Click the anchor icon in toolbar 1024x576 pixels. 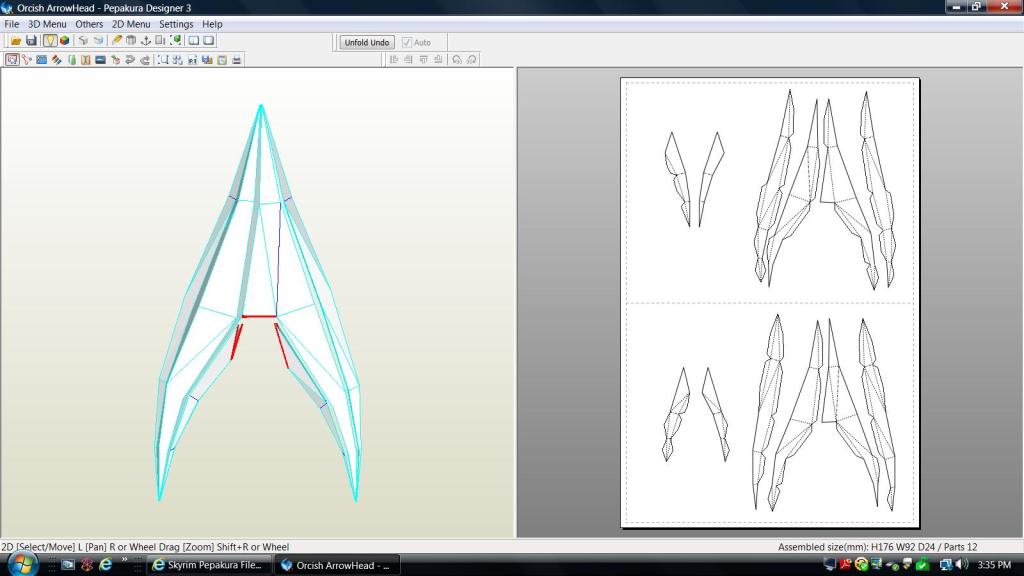pos(146,40)
